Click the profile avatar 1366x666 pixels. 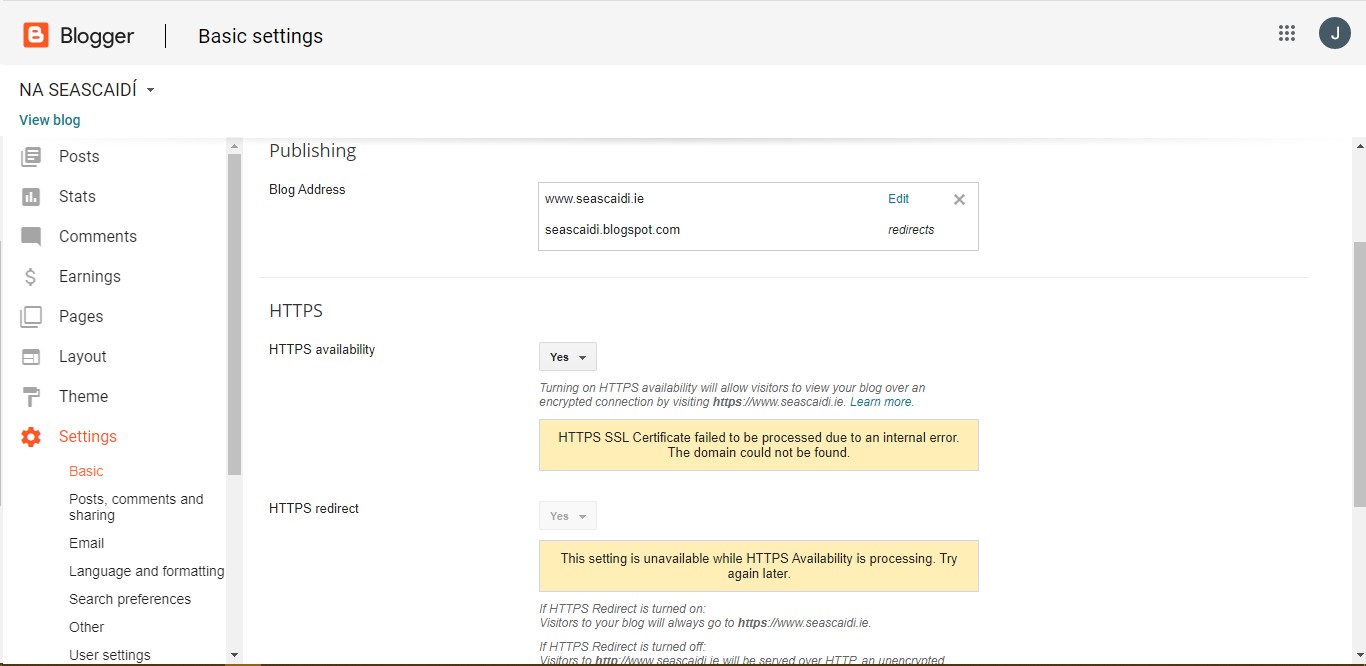click(1335, 32)
